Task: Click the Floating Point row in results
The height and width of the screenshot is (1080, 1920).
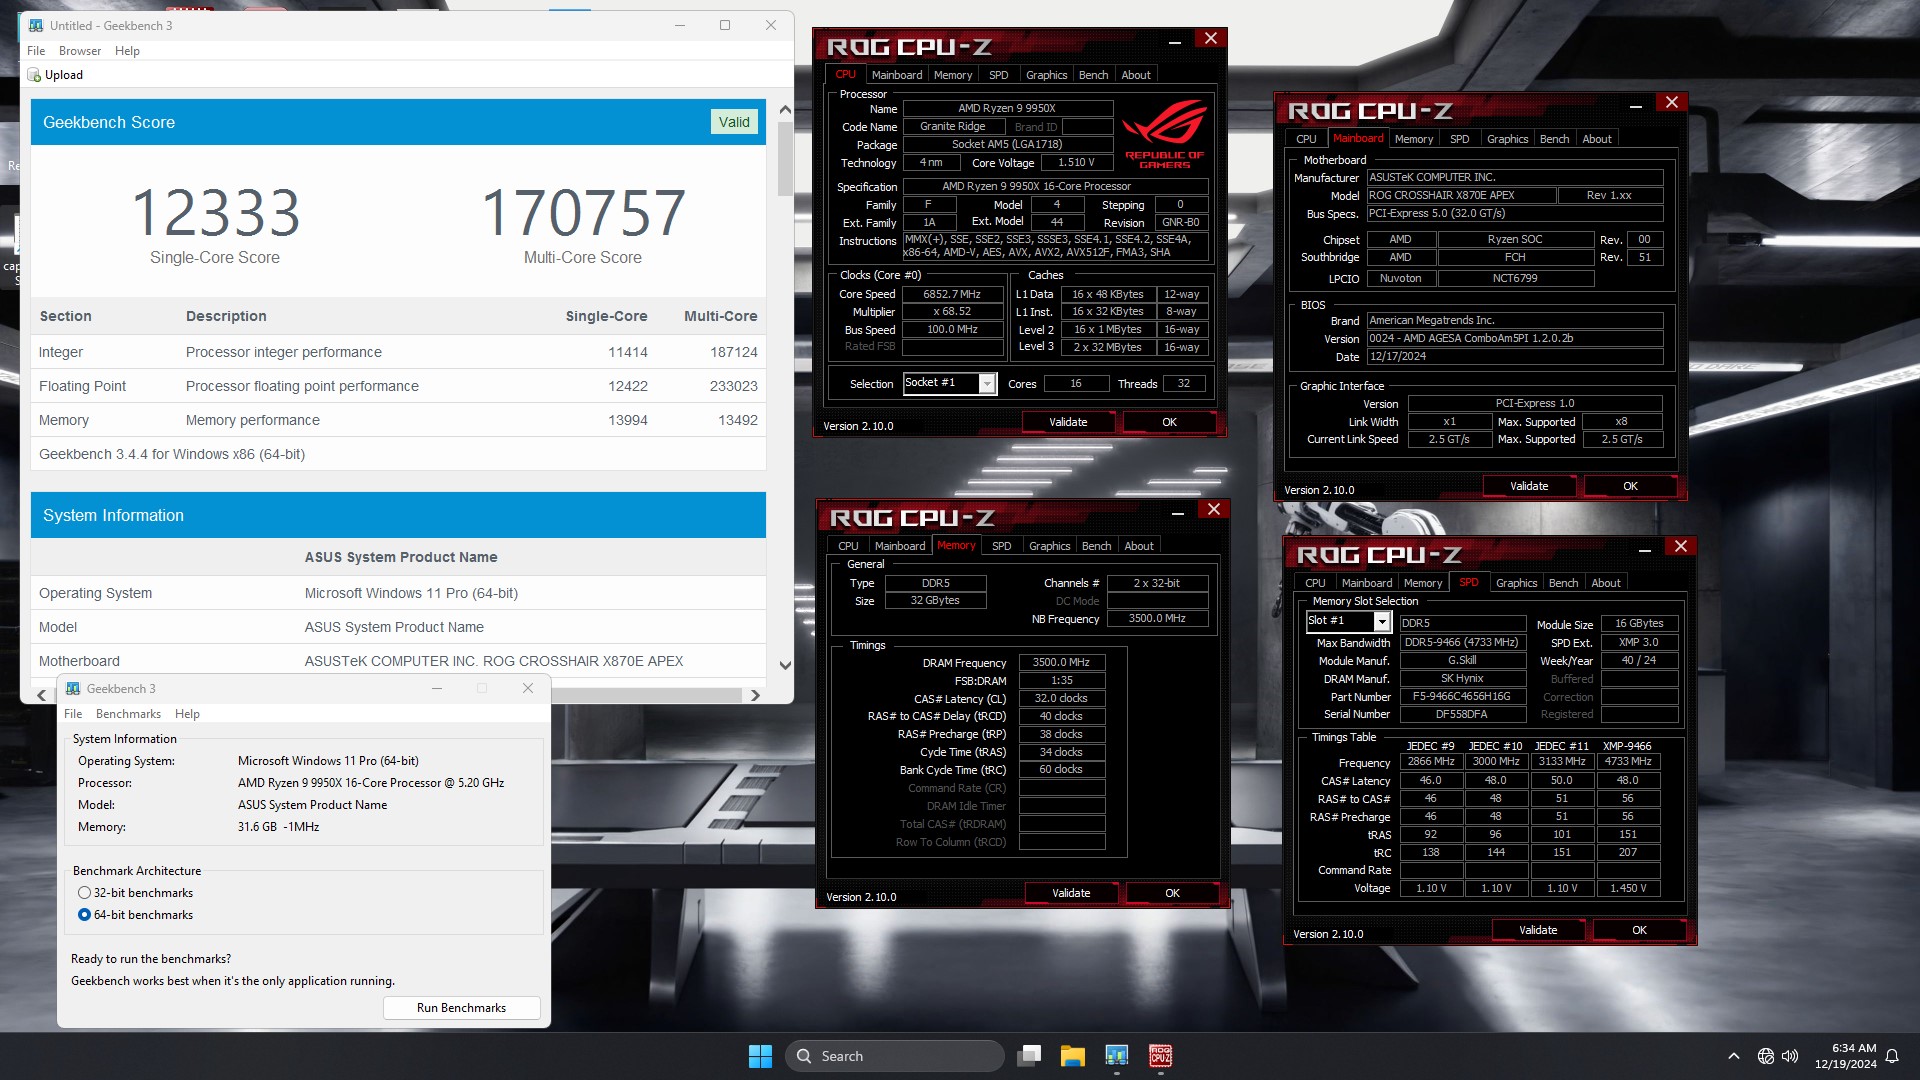Action: coord(398,386)
